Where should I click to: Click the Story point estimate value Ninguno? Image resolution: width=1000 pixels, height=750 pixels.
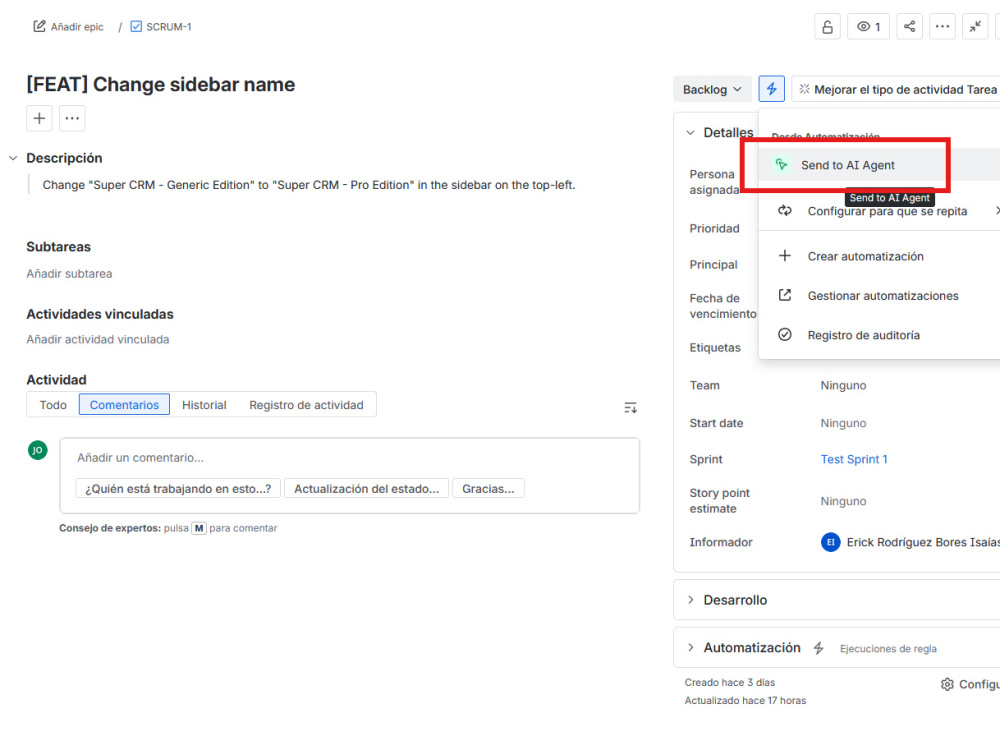pos(843,501)
